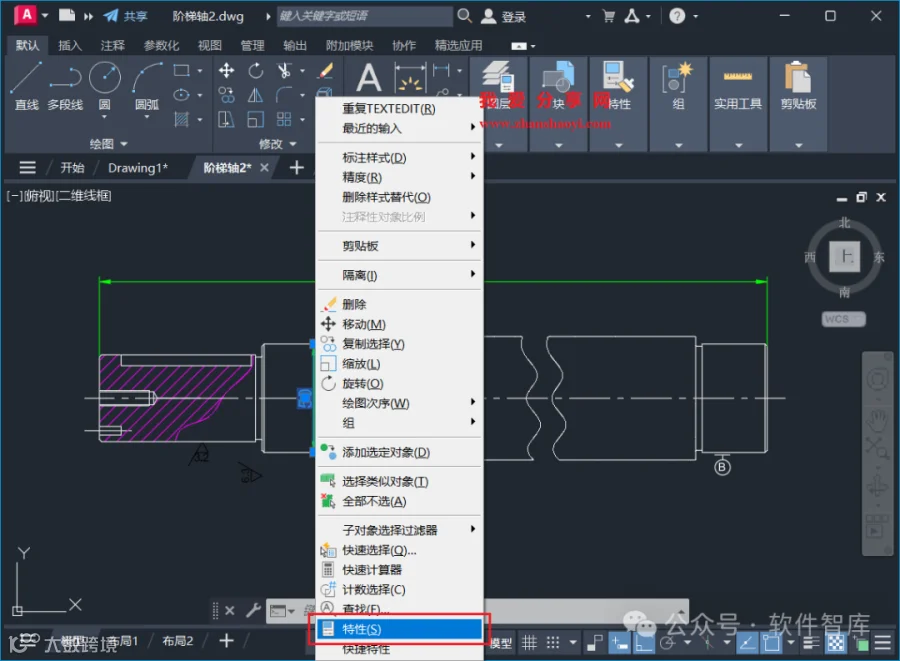Click the file tab hamburger menu icon
This screenshot has height=661, width=900.
click(x=27, y=168)
